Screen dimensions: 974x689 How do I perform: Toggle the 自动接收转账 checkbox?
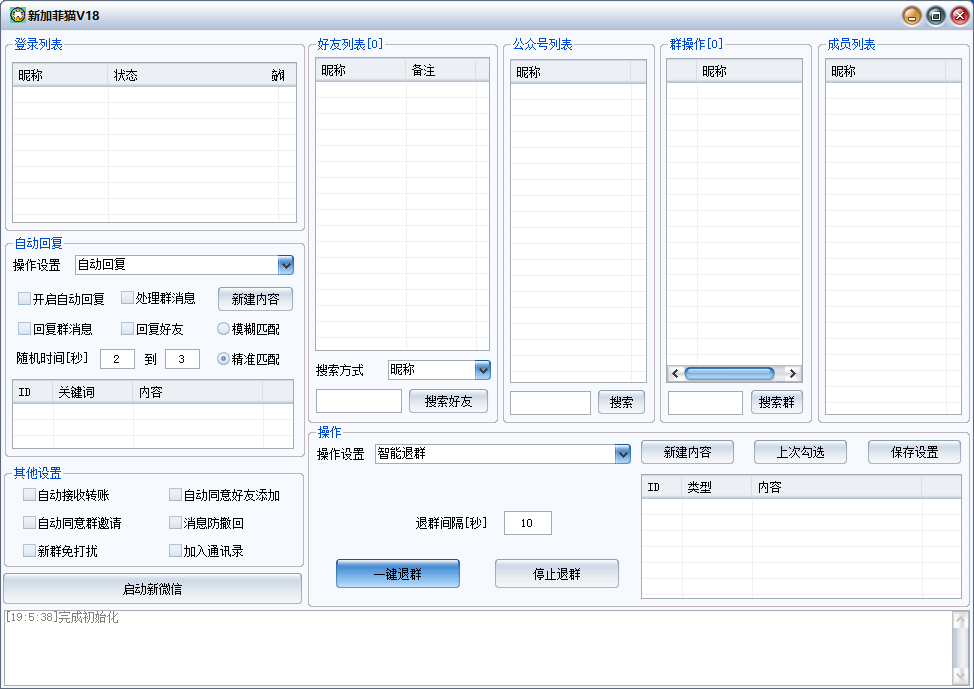30,495
